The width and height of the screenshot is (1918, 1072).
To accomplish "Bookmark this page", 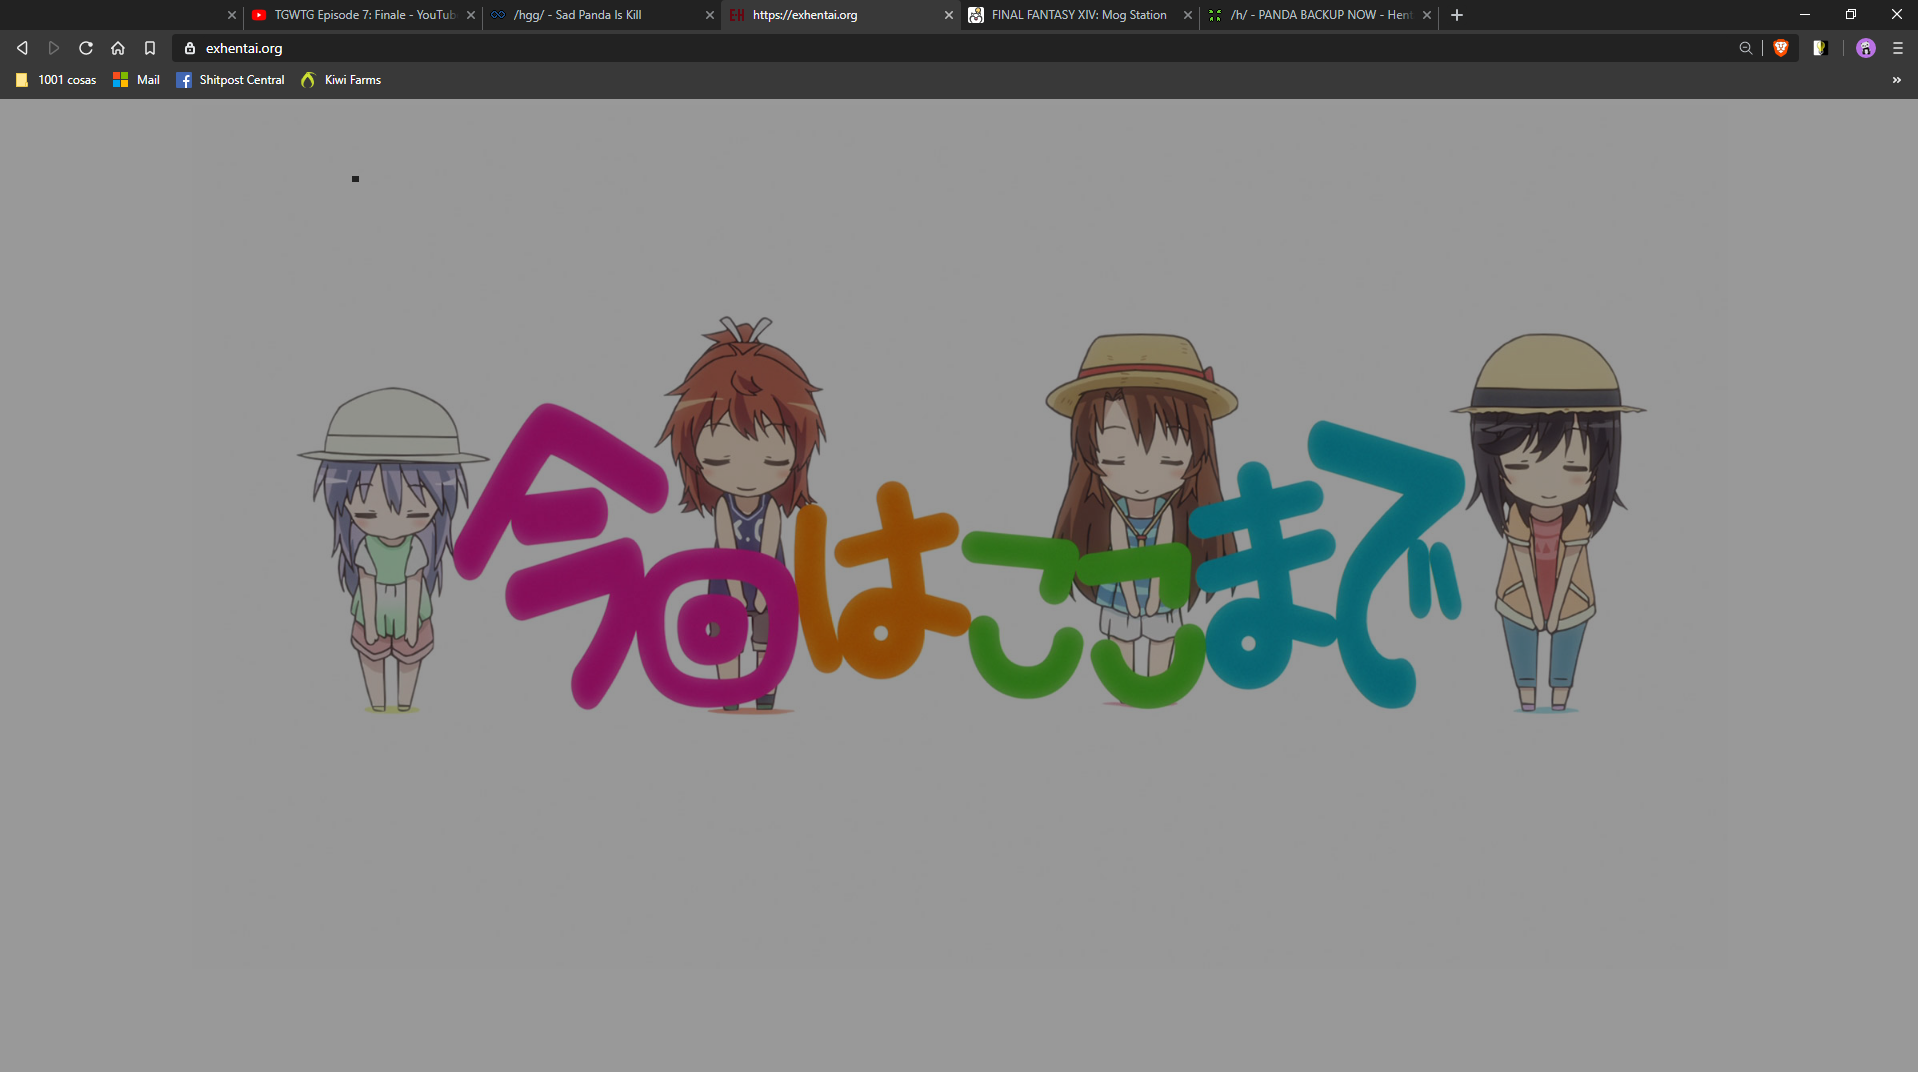I will tap(150, 48).
